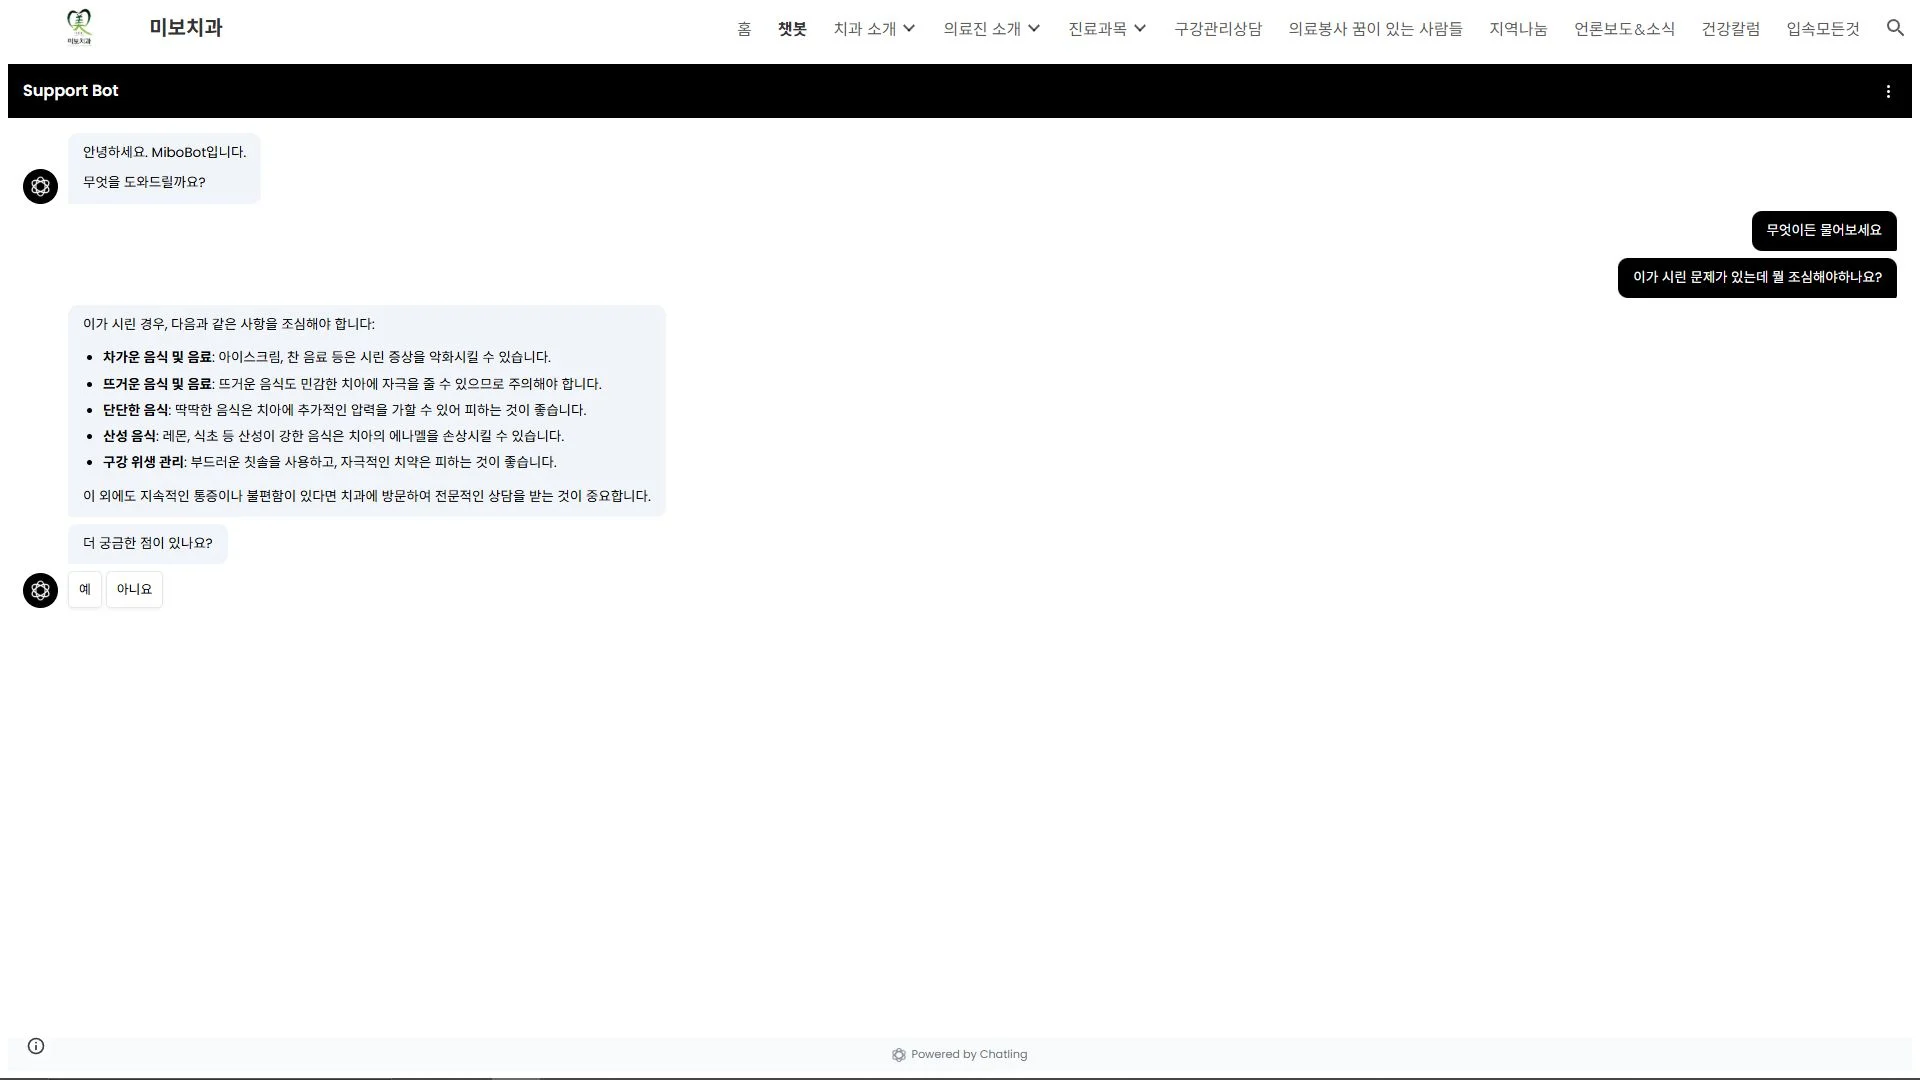Screen dimensions: 1920x1080
Task: Go to the 홈 menu item
Action: (744, 29)
